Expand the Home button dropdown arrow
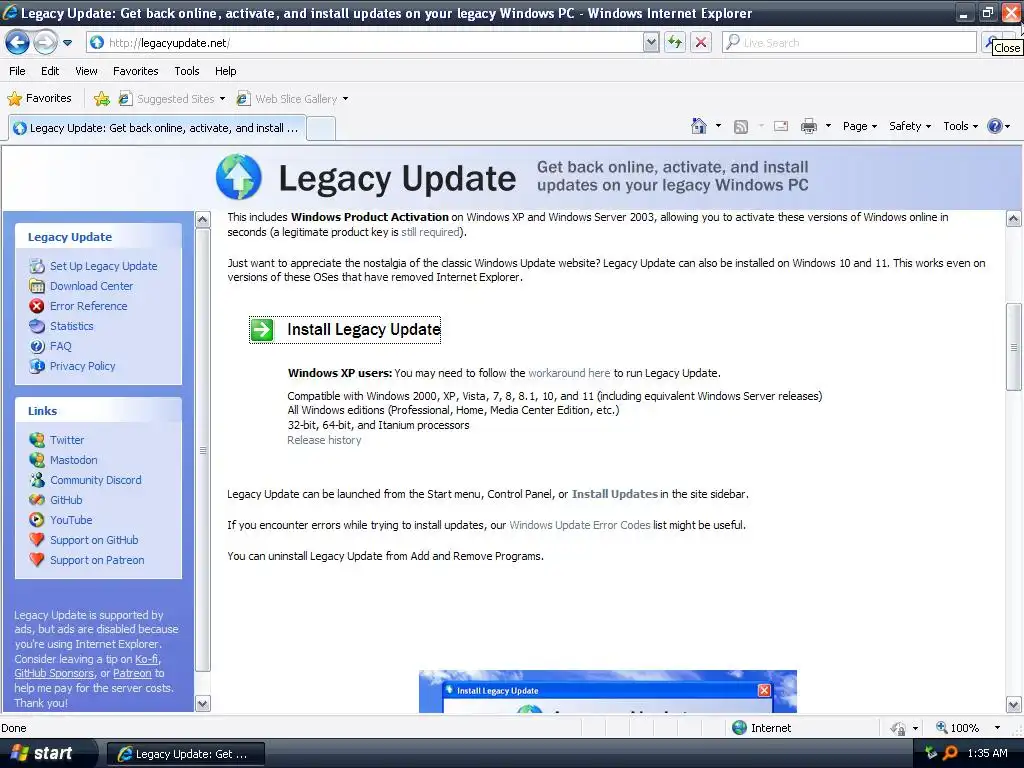 [x=718, y=125]
